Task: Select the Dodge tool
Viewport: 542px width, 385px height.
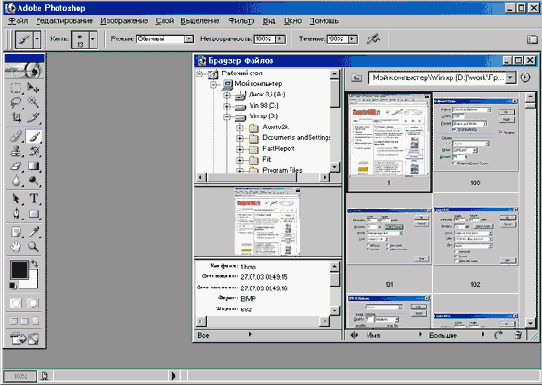Action: (x=34, y=181)
